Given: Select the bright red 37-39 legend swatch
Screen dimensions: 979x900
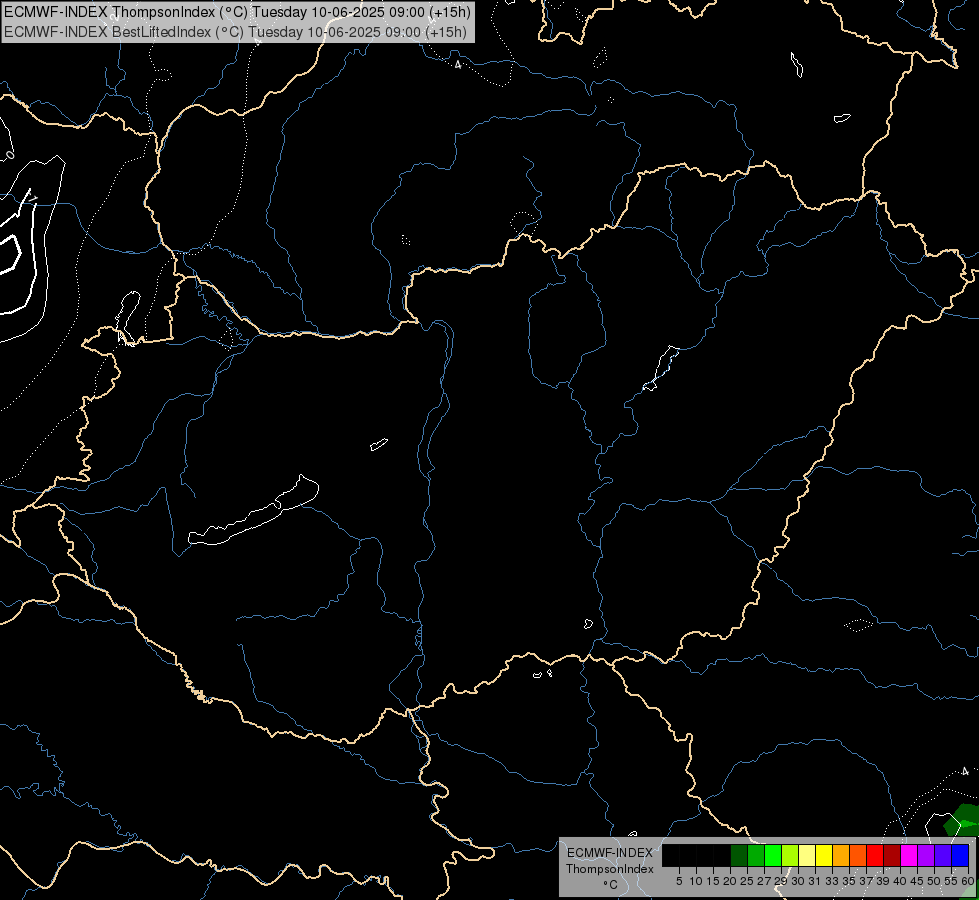Looking at the screenshot, I should (x=875, y=855).
